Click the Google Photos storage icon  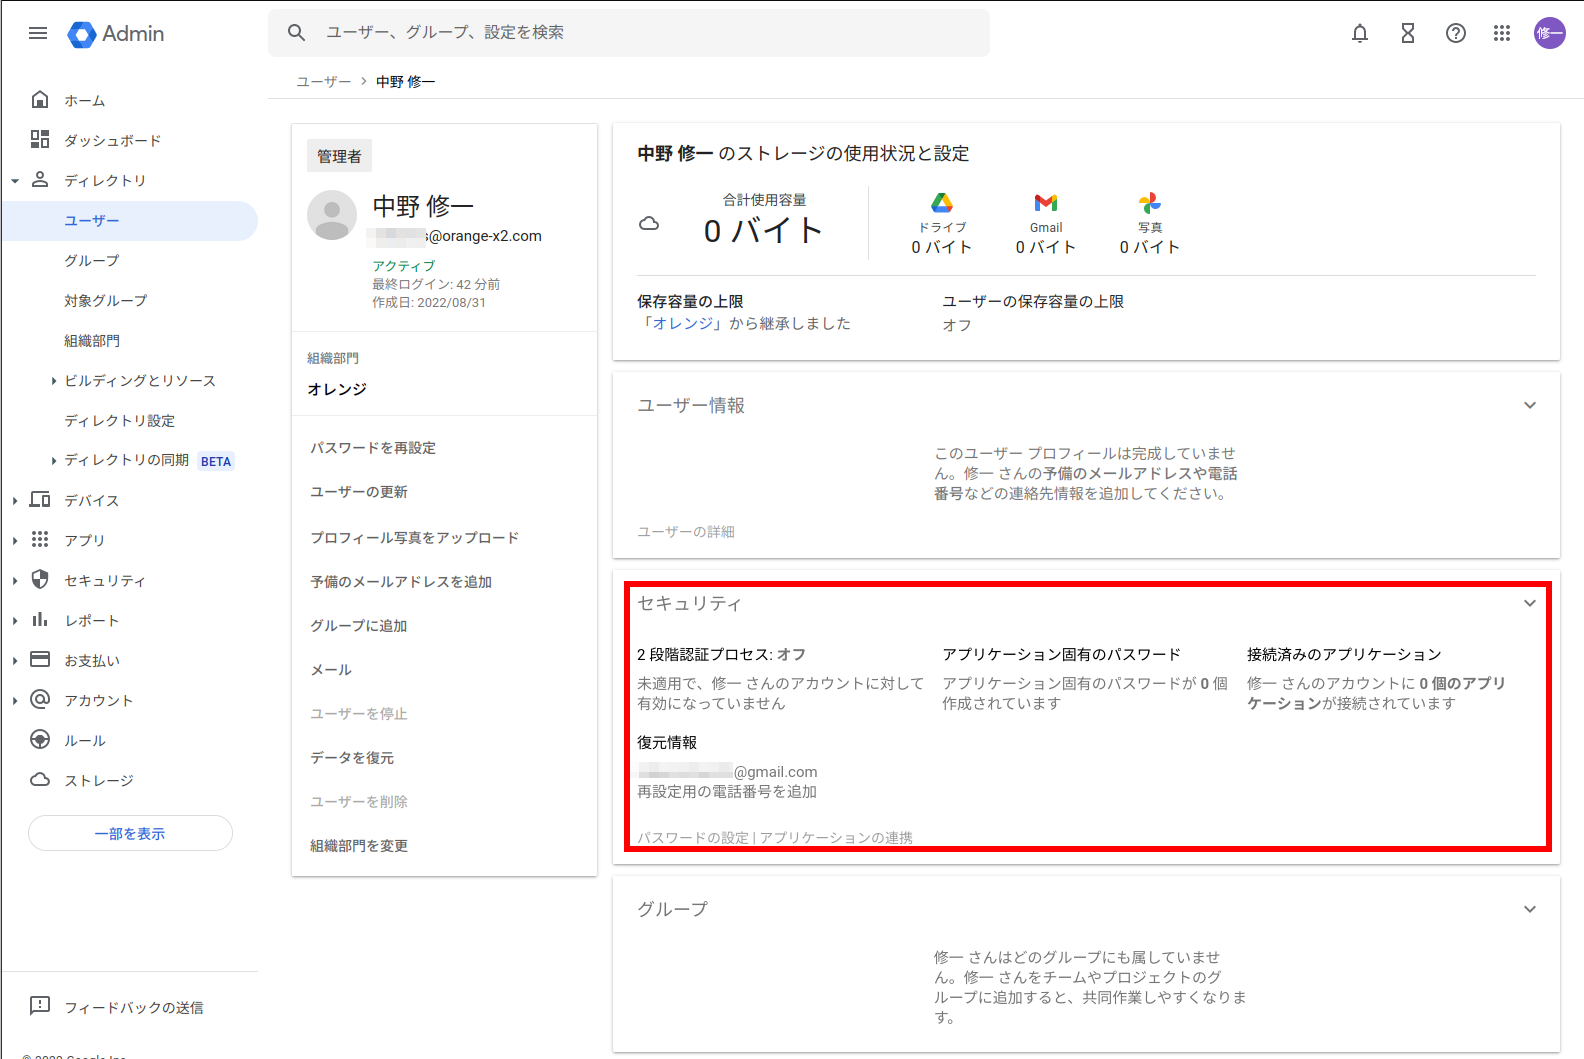pos(1150,203)
